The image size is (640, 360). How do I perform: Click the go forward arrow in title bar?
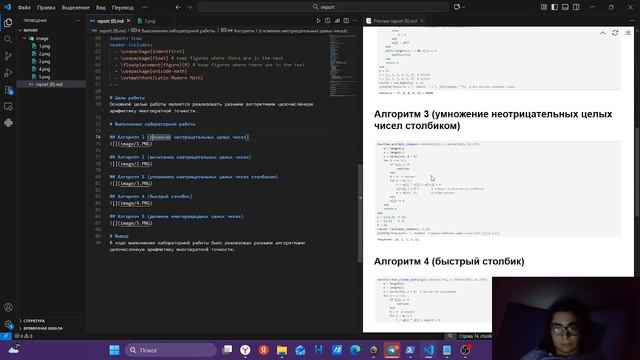point(189,7)
